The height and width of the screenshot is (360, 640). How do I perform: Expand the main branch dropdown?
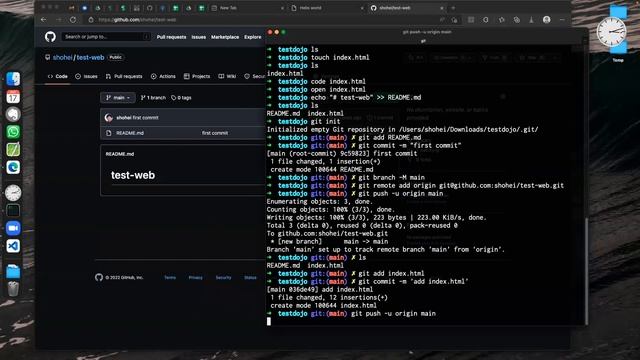118,98
